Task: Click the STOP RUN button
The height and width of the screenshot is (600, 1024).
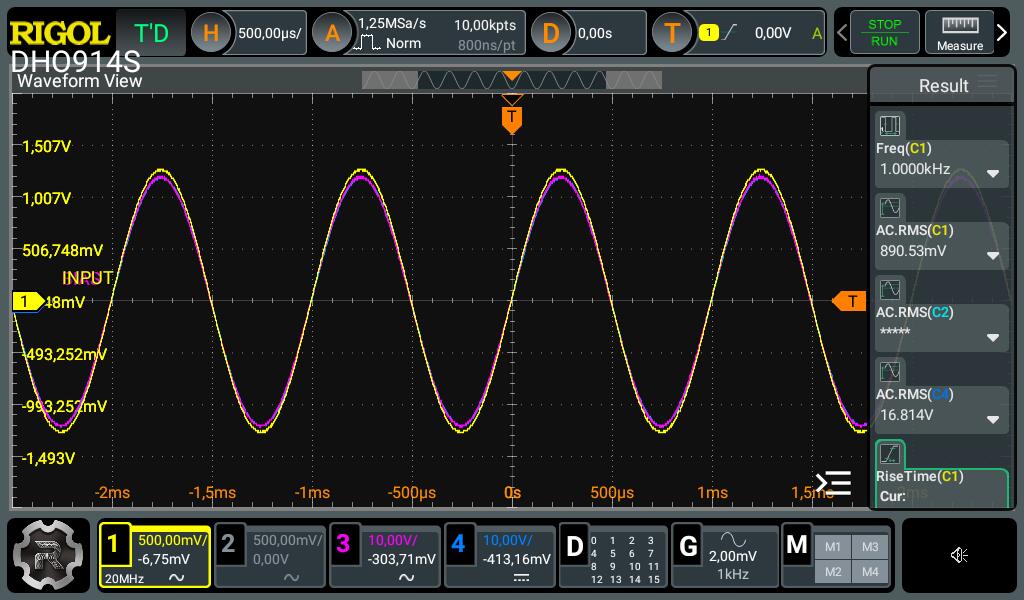Action: point(884,33)
